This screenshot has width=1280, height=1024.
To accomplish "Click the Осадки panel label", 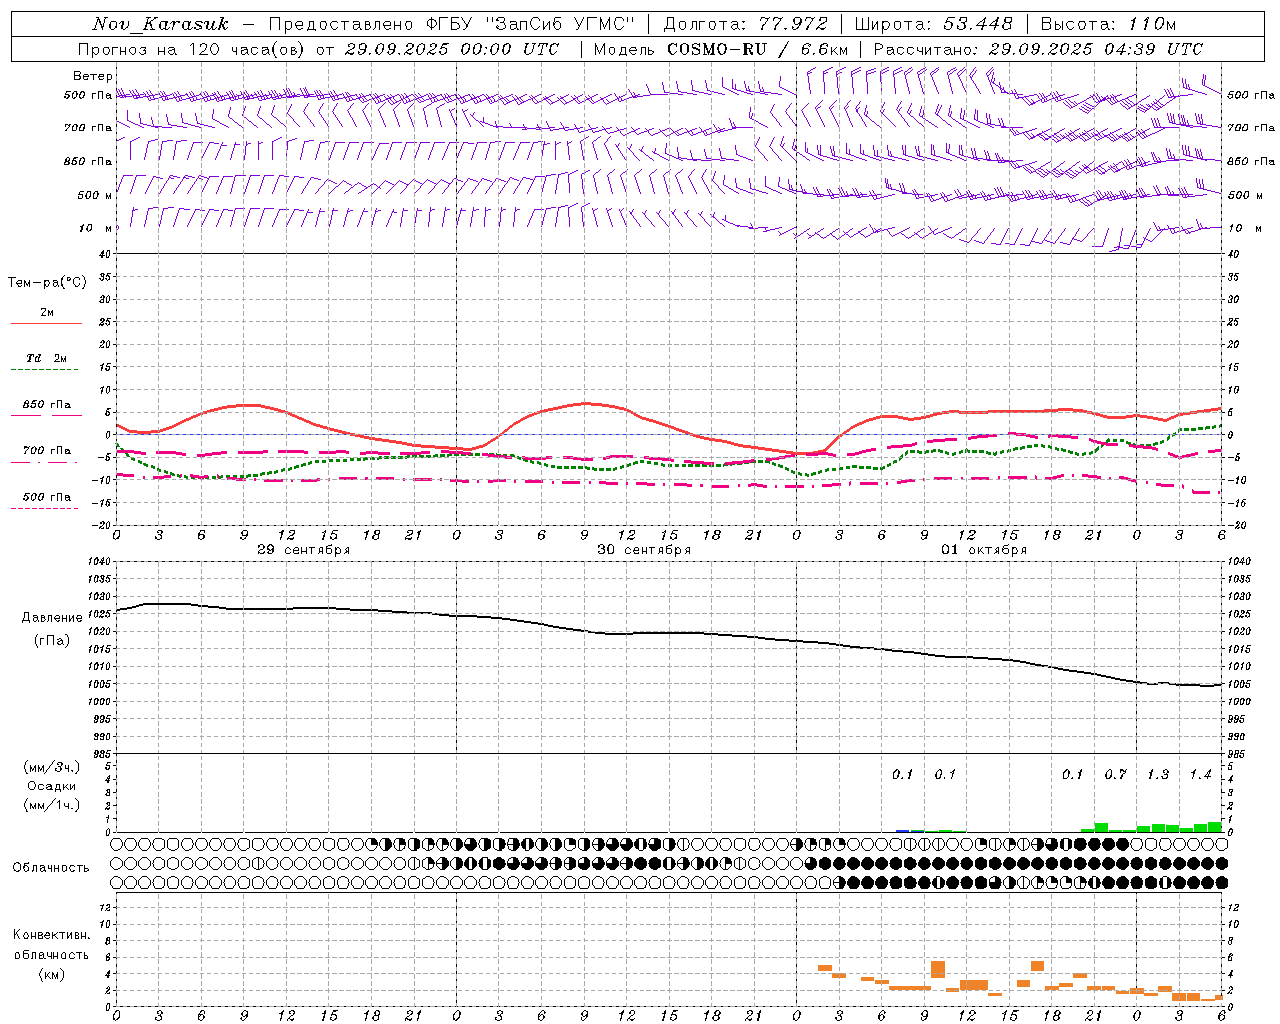I will click(x=52, y=786).
